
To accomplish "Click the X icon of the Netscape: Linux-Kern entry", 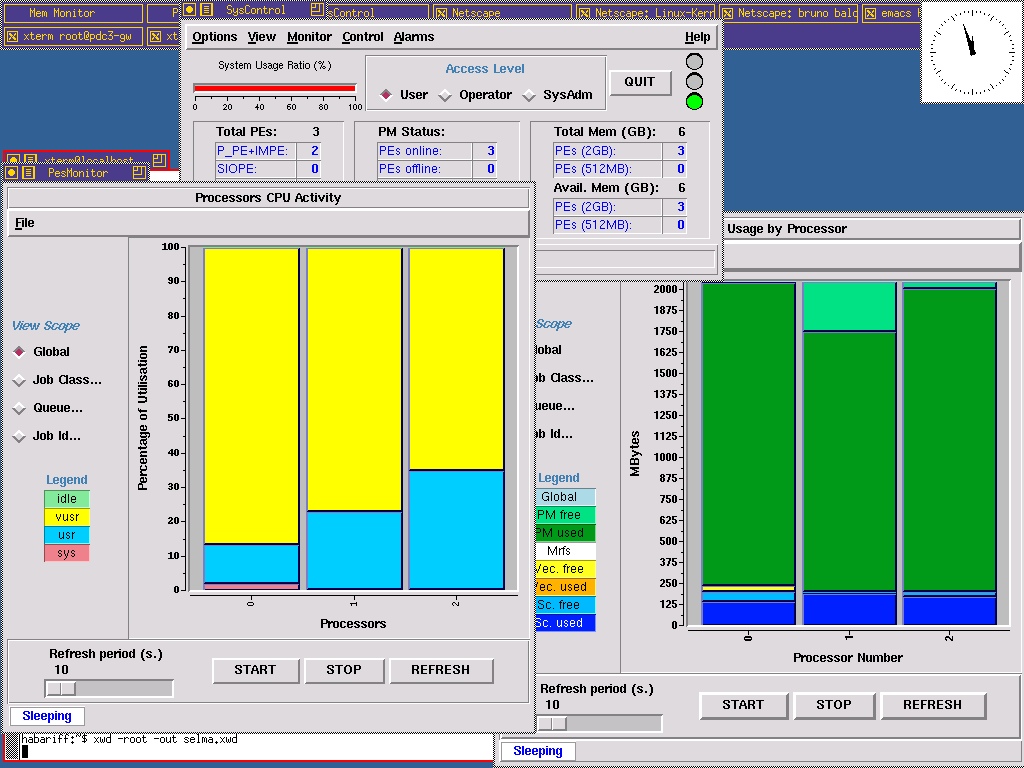I will click(584, 13).
